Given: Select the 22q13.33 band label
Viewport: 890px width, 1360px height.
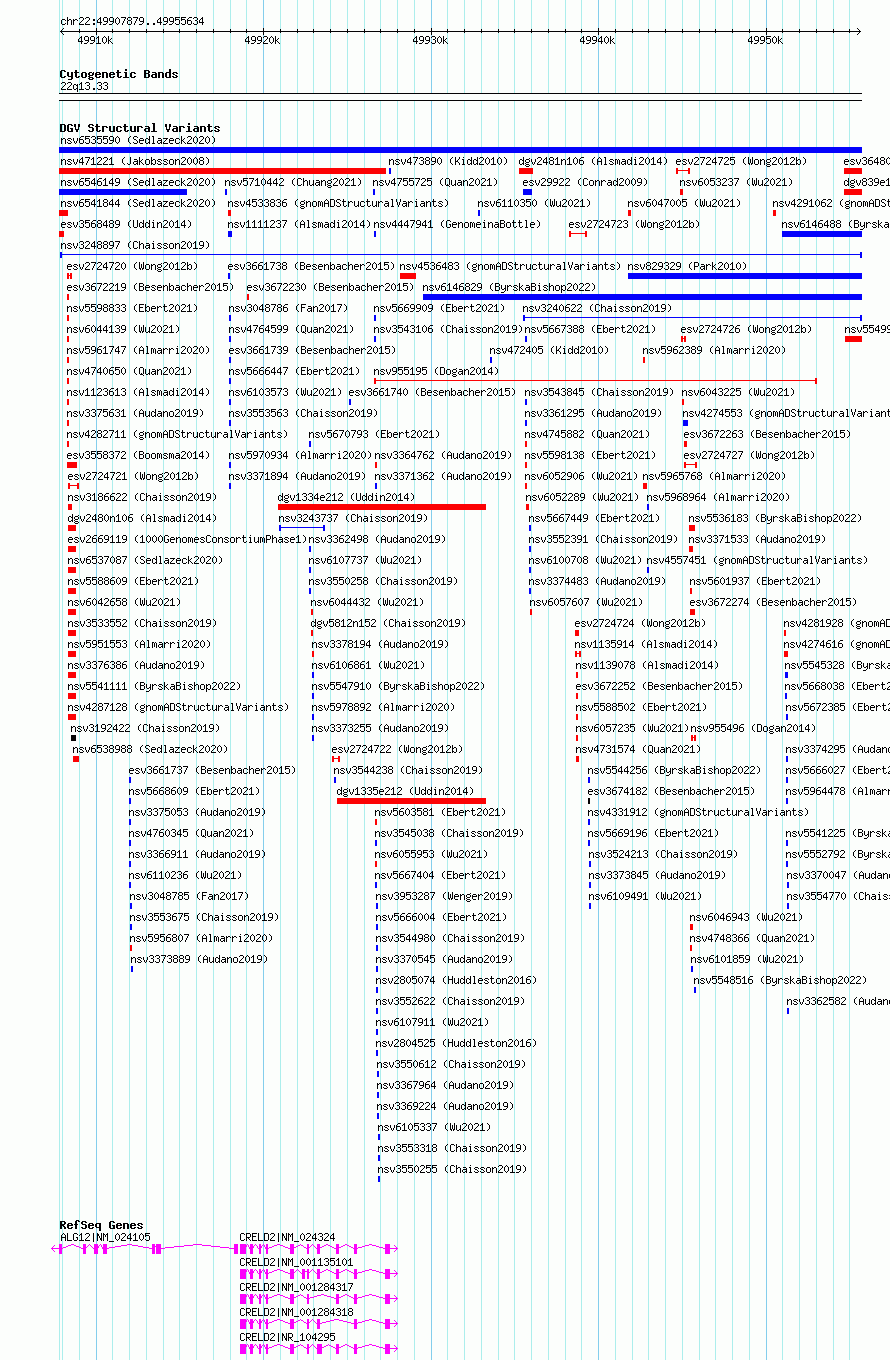Looking at the screenshot, I should point(84,87).
